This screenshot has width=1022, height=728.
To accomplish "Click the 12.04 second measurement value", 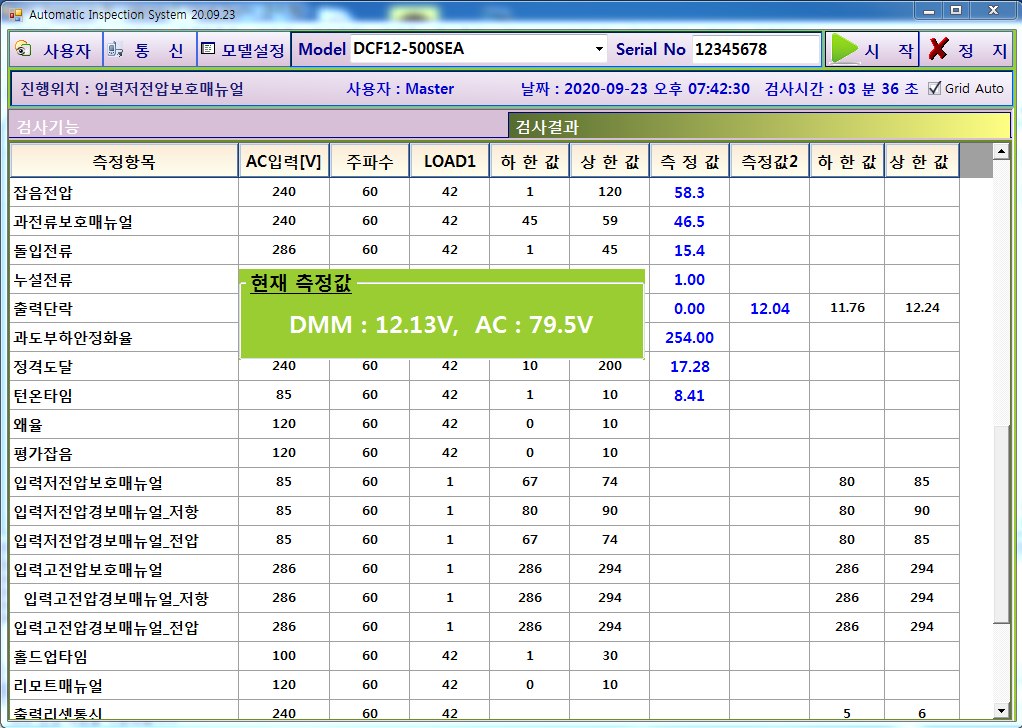I will point(770,308).
